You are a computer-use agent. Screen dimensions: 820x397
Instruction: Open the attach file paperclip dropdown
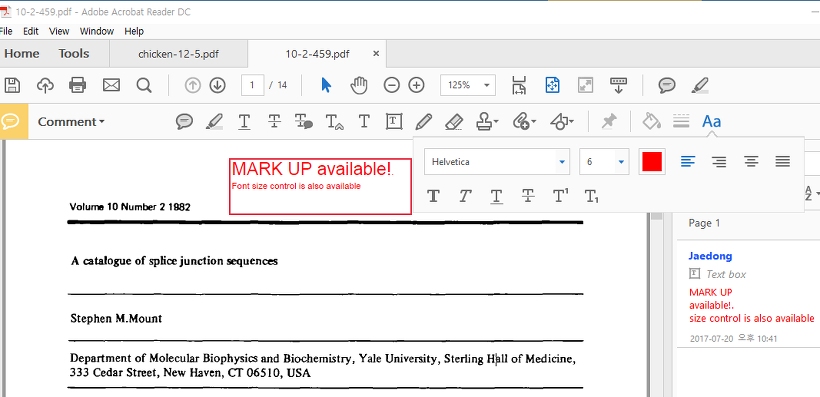click(x=524, y=122)
